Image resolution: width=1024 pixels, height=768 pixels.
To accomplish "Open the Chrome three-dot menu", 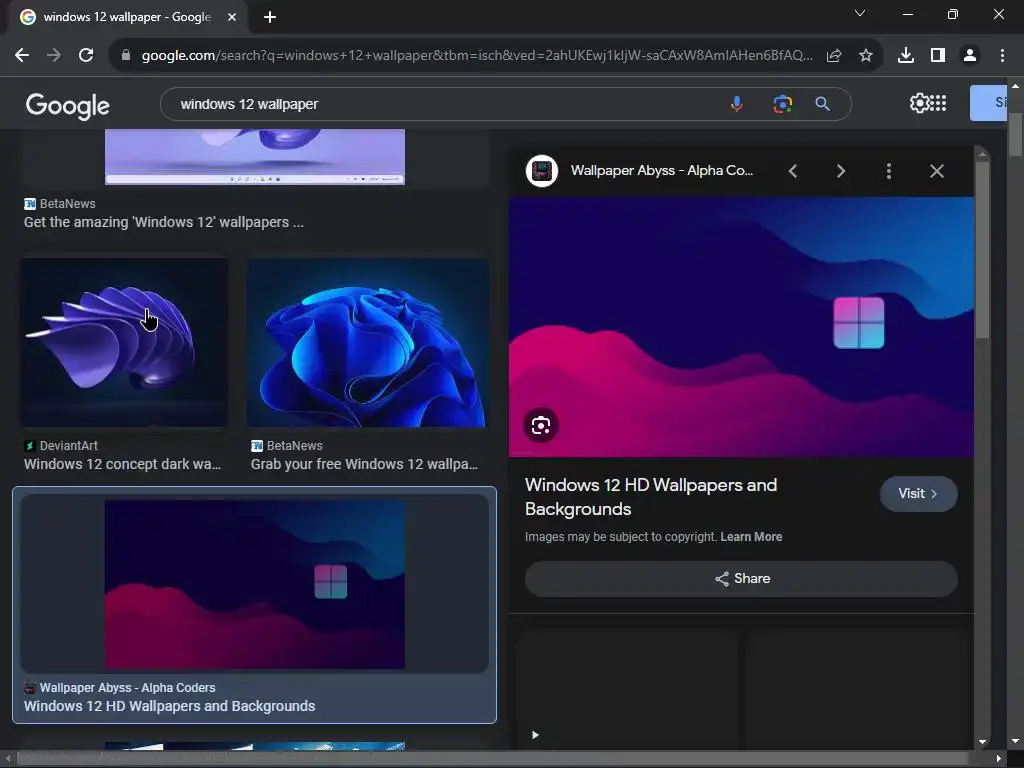I will click(1002, 56).
